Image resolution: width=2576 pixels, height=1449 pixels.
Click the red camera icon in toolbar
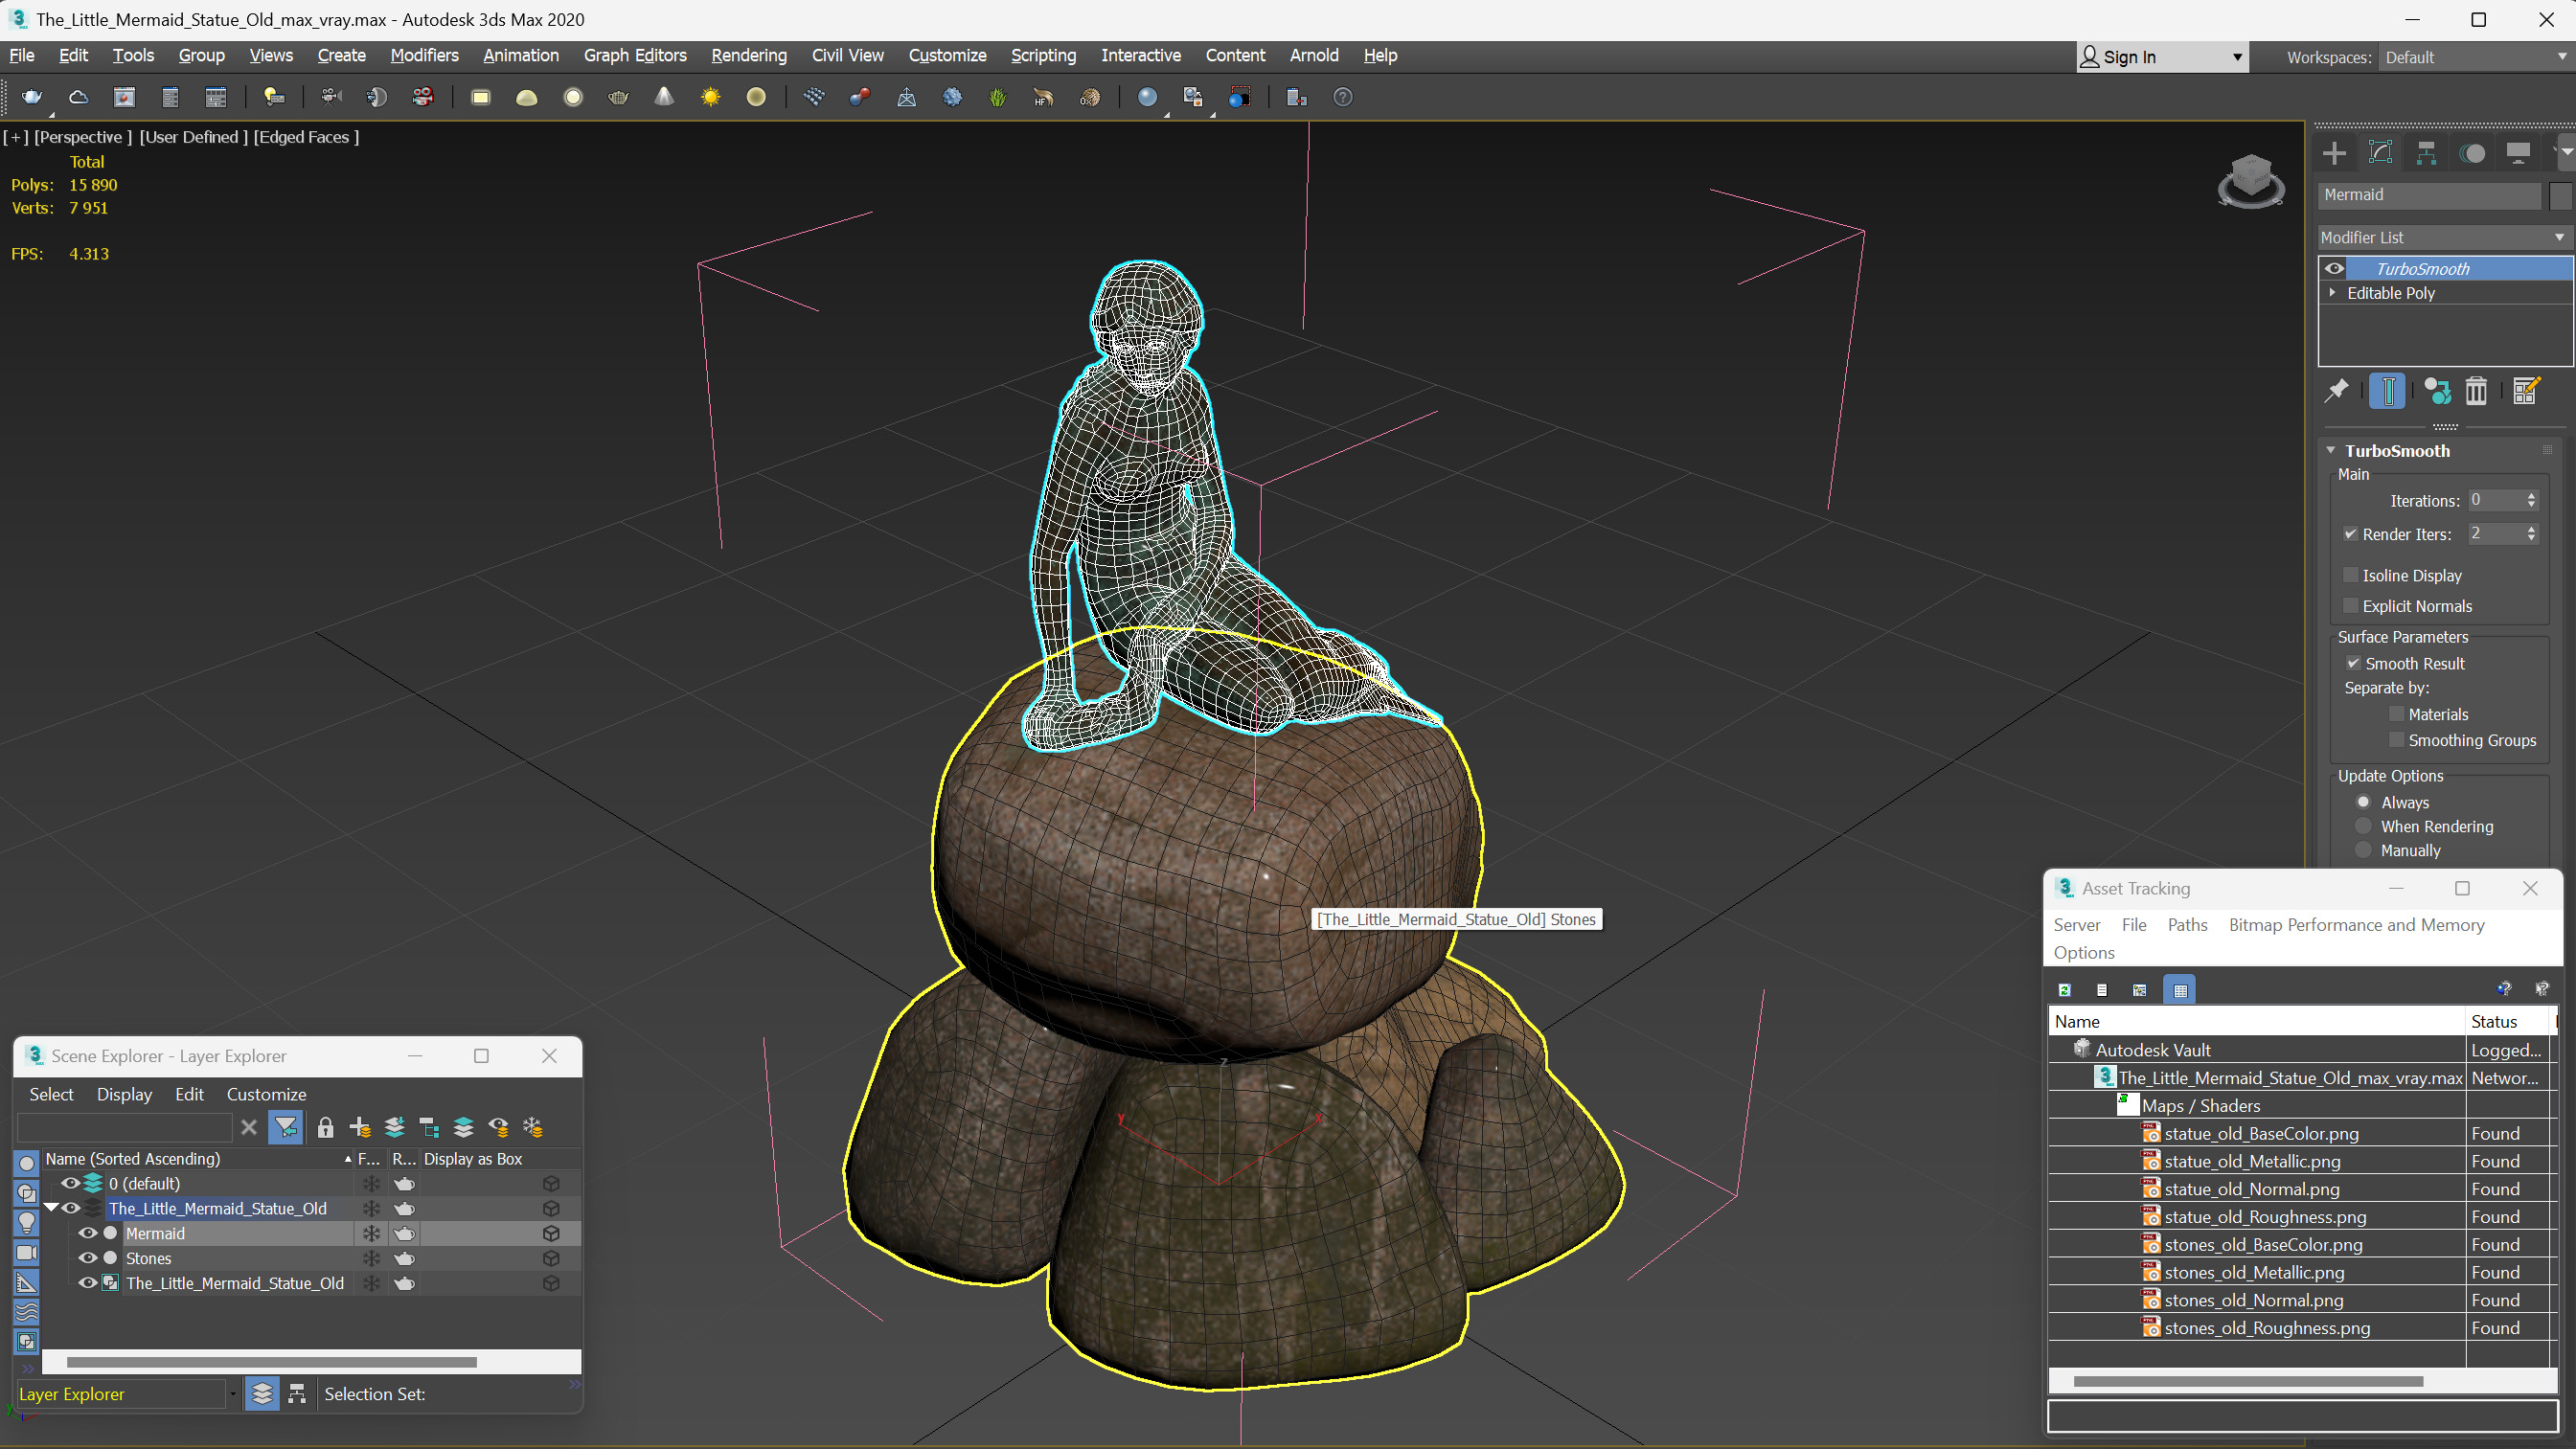coord(423,97)
